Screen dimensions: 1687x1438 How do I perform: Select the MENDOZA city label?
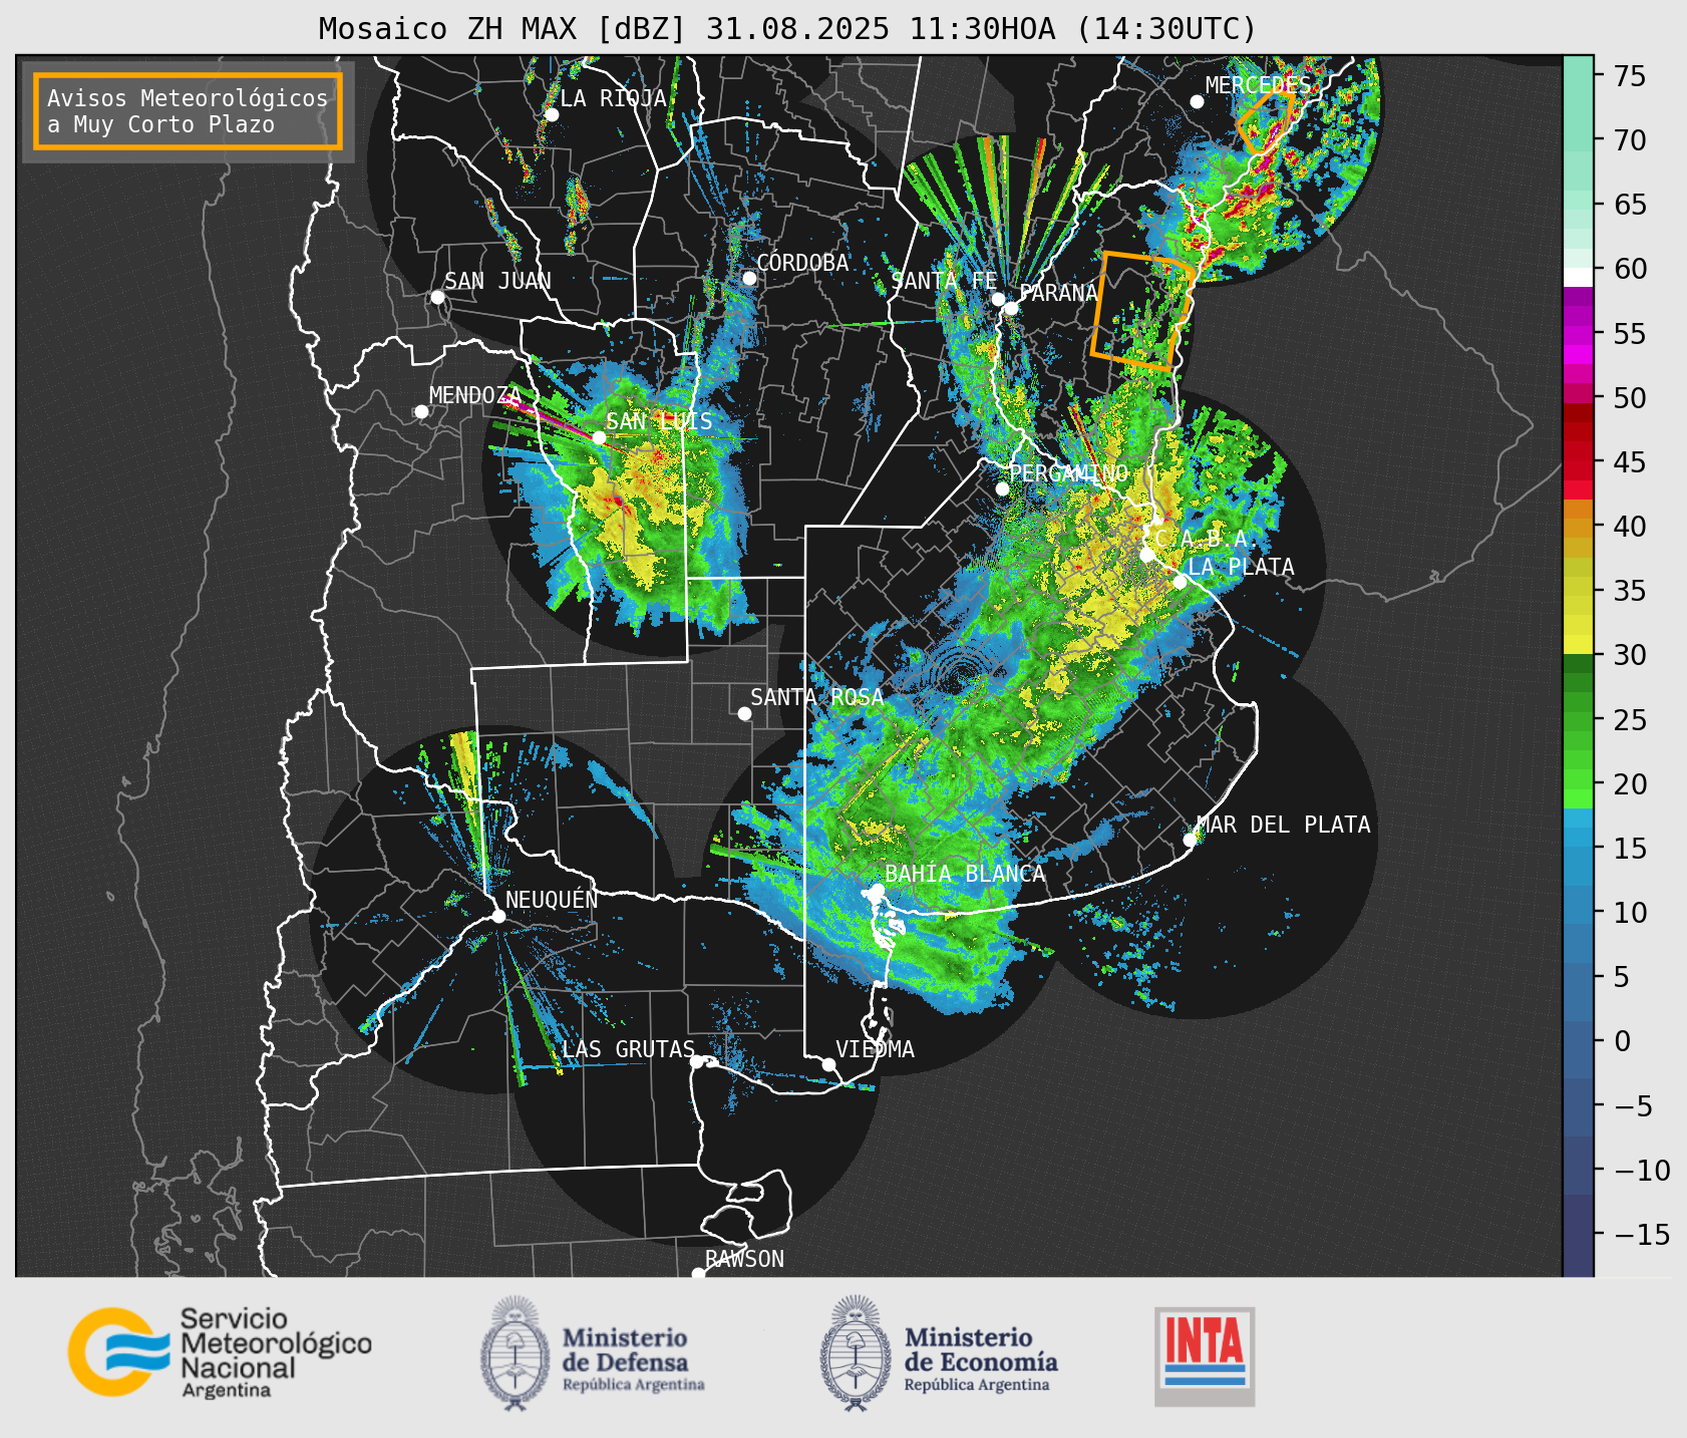point(475,395)
